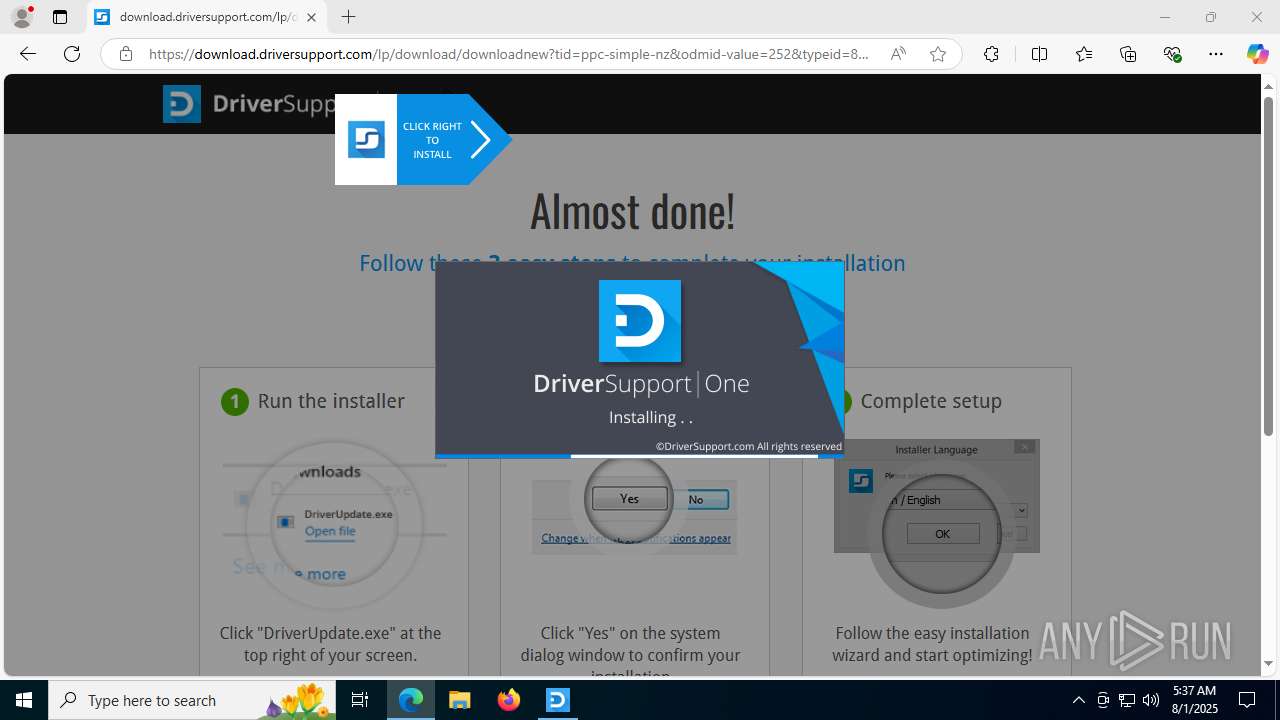Go back to the previous page
The width and height of the screenshot is (1280, 720).
pyautogui.click(x=28, y=54)
